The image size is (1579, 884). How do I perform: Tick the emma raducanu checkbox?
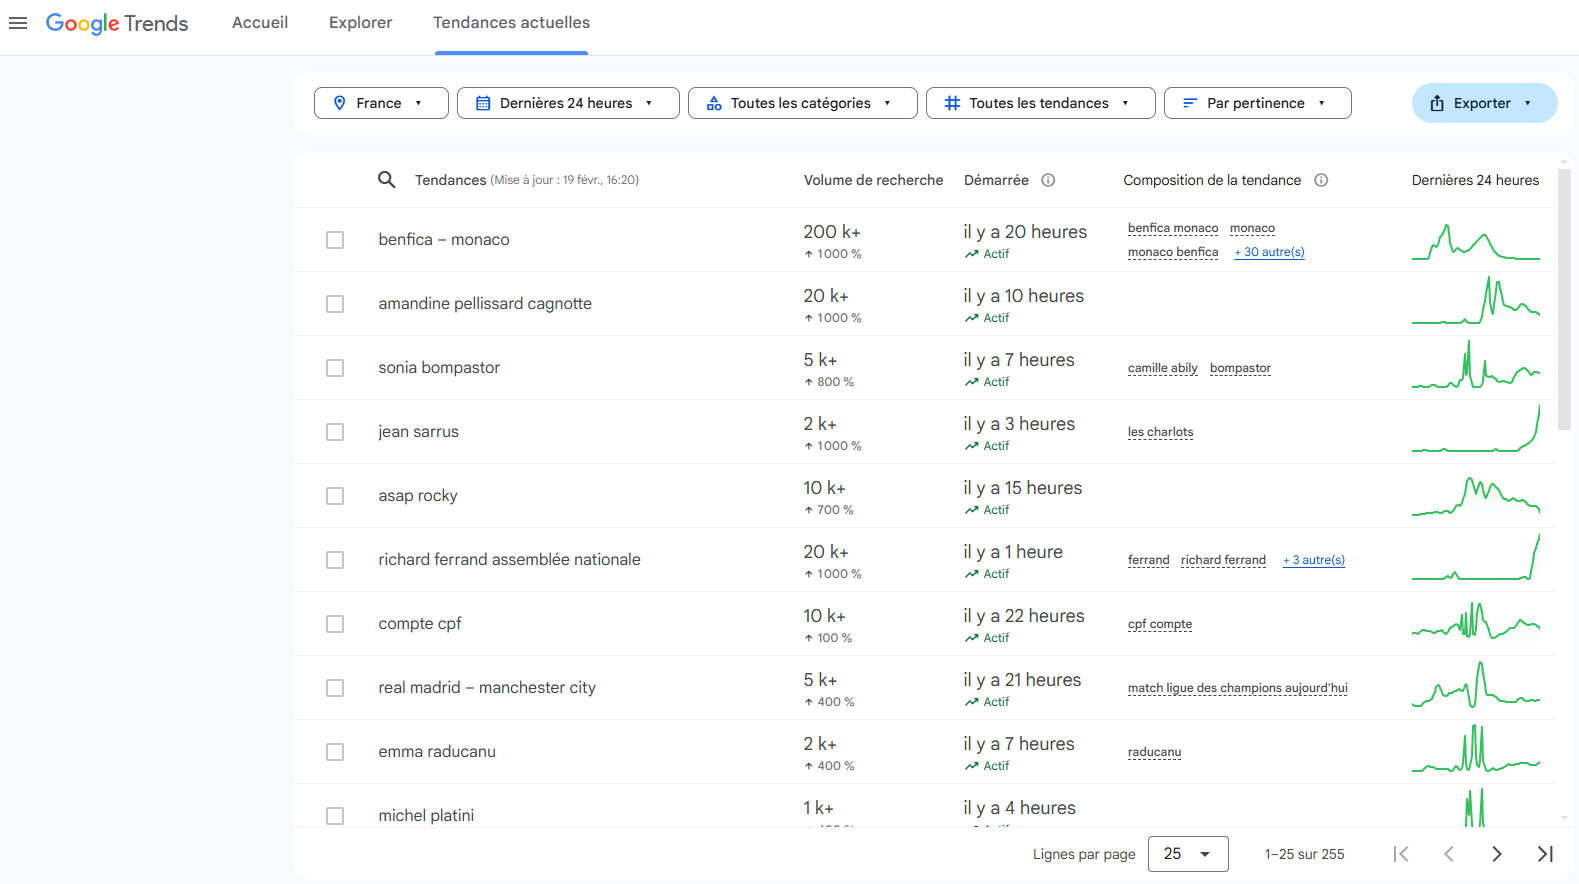click(335, 752)
